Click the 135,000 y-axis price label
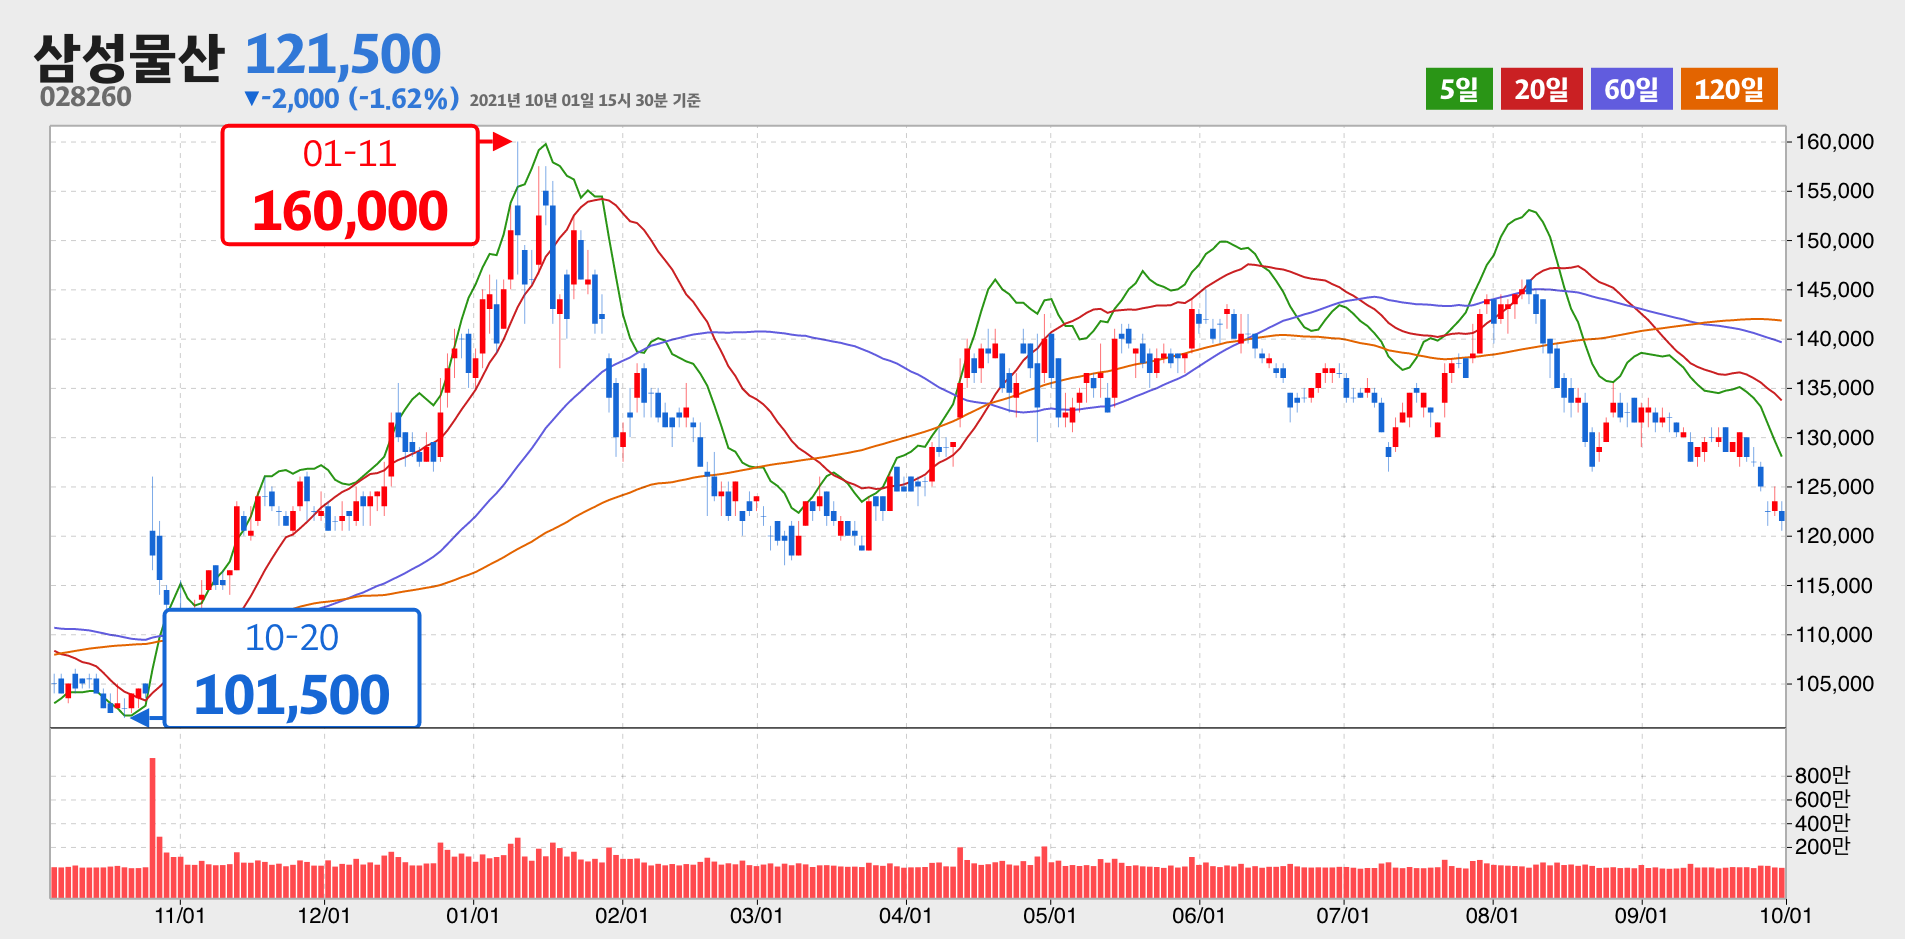The image size is (1920, 939). coord(1834,388)
